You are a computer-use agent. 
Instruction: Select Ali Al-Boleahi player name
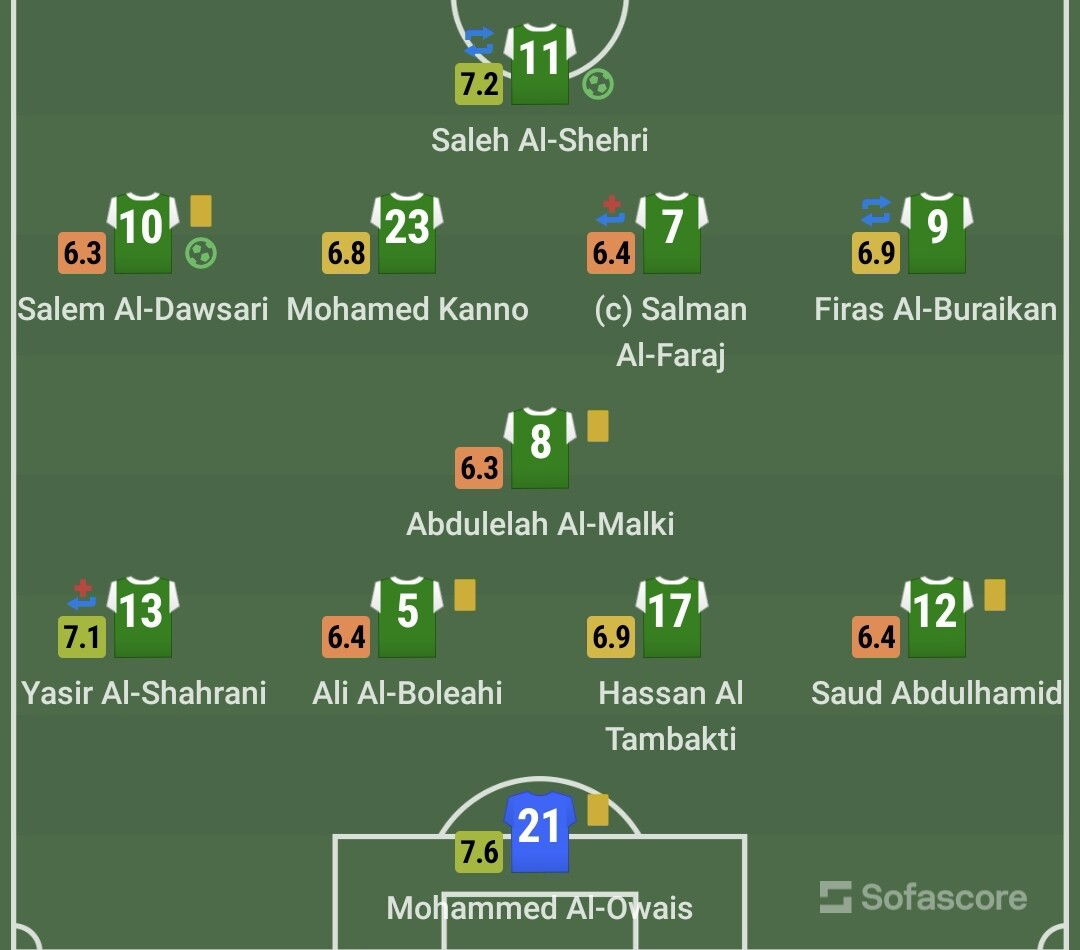pos(407,693)
